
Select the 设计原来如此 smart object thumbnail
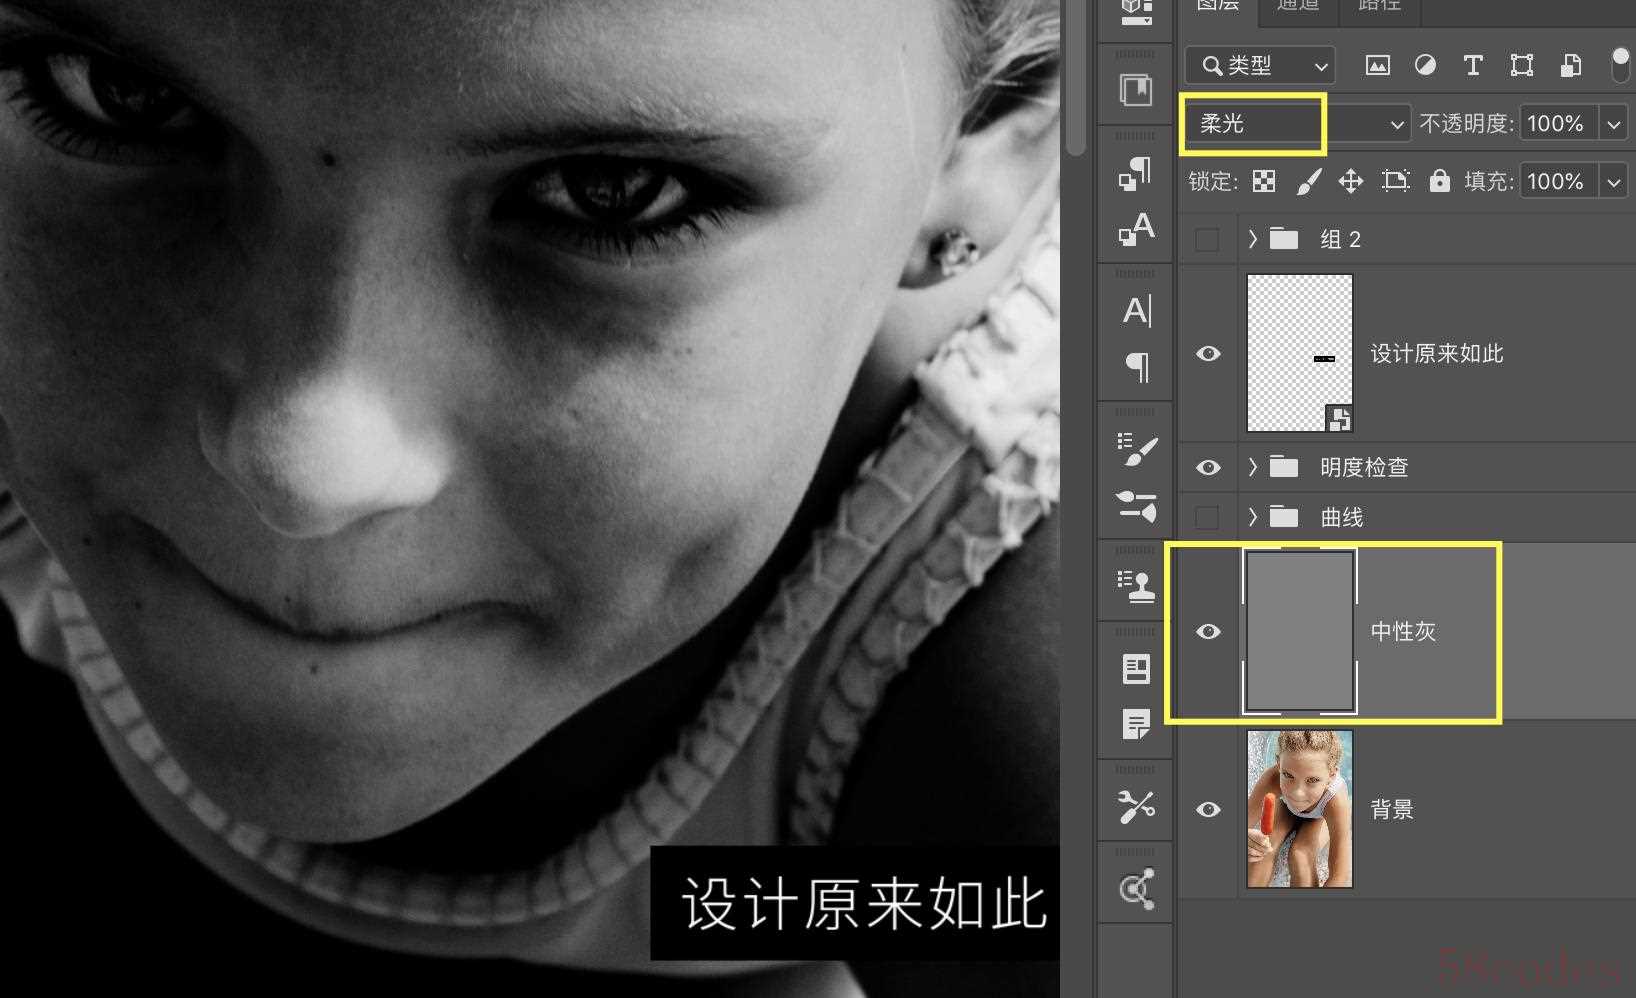click(1300, 353)
